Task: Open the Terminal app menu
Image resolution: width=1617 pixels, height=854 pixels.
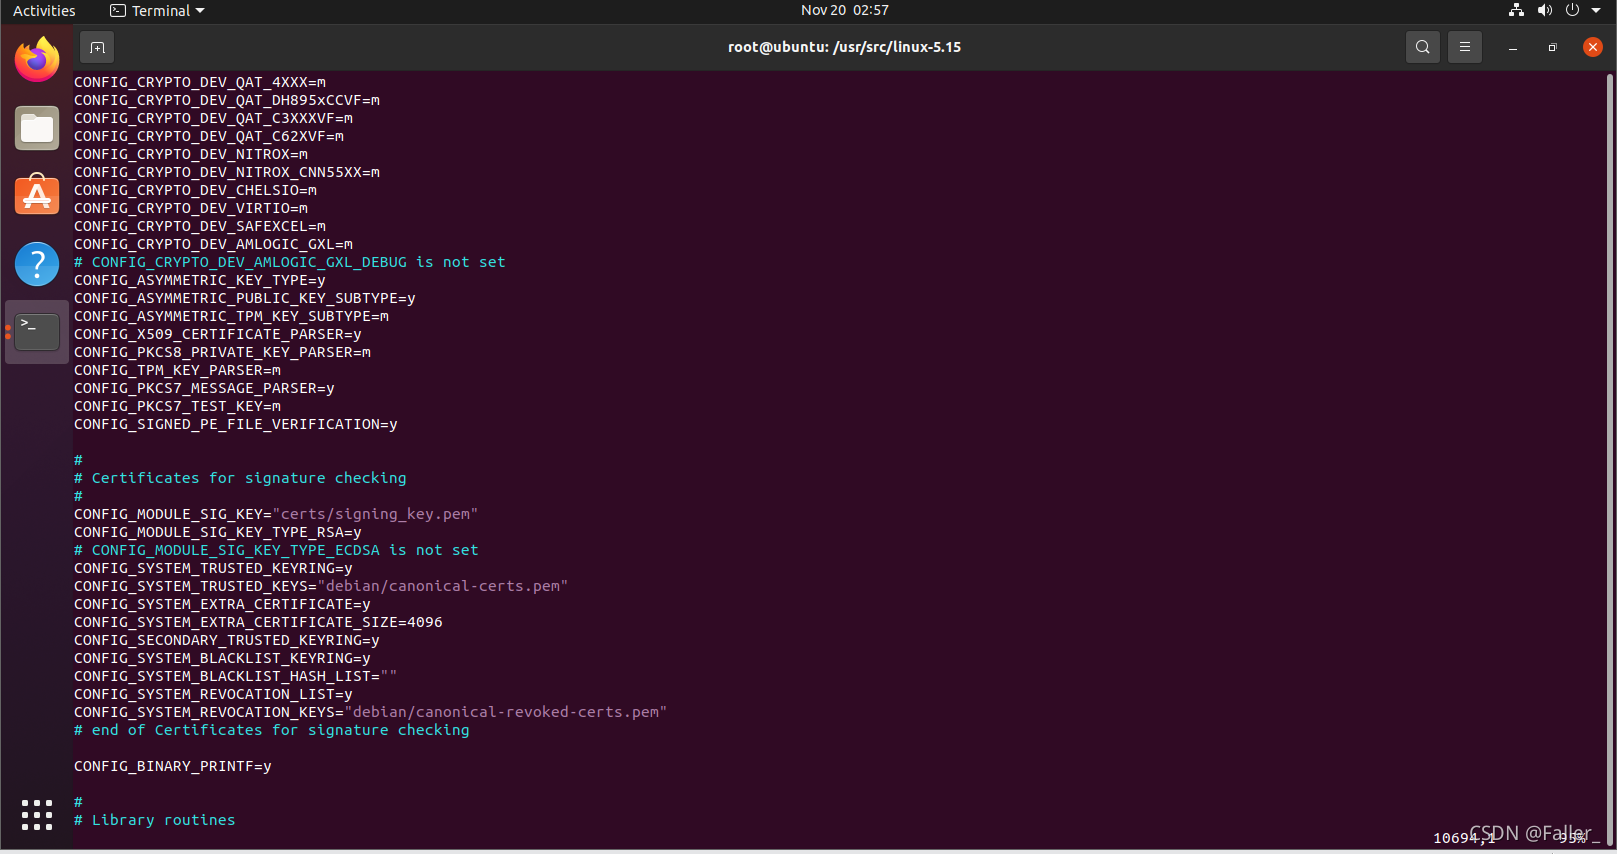Action: tap(157, 10)
